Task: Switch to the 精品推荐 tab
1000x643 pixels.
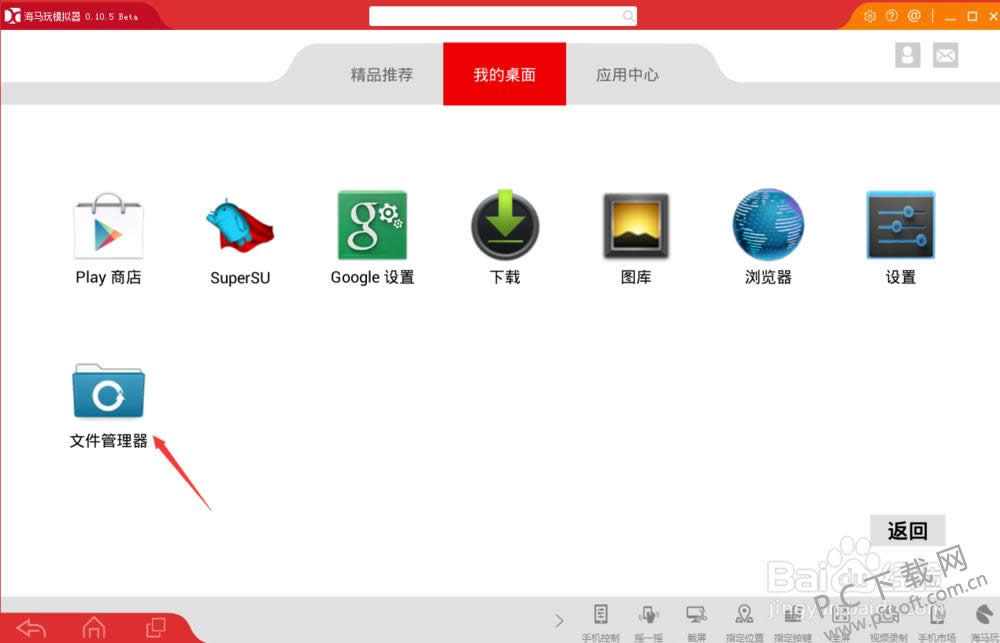Action: pos(381,75)
